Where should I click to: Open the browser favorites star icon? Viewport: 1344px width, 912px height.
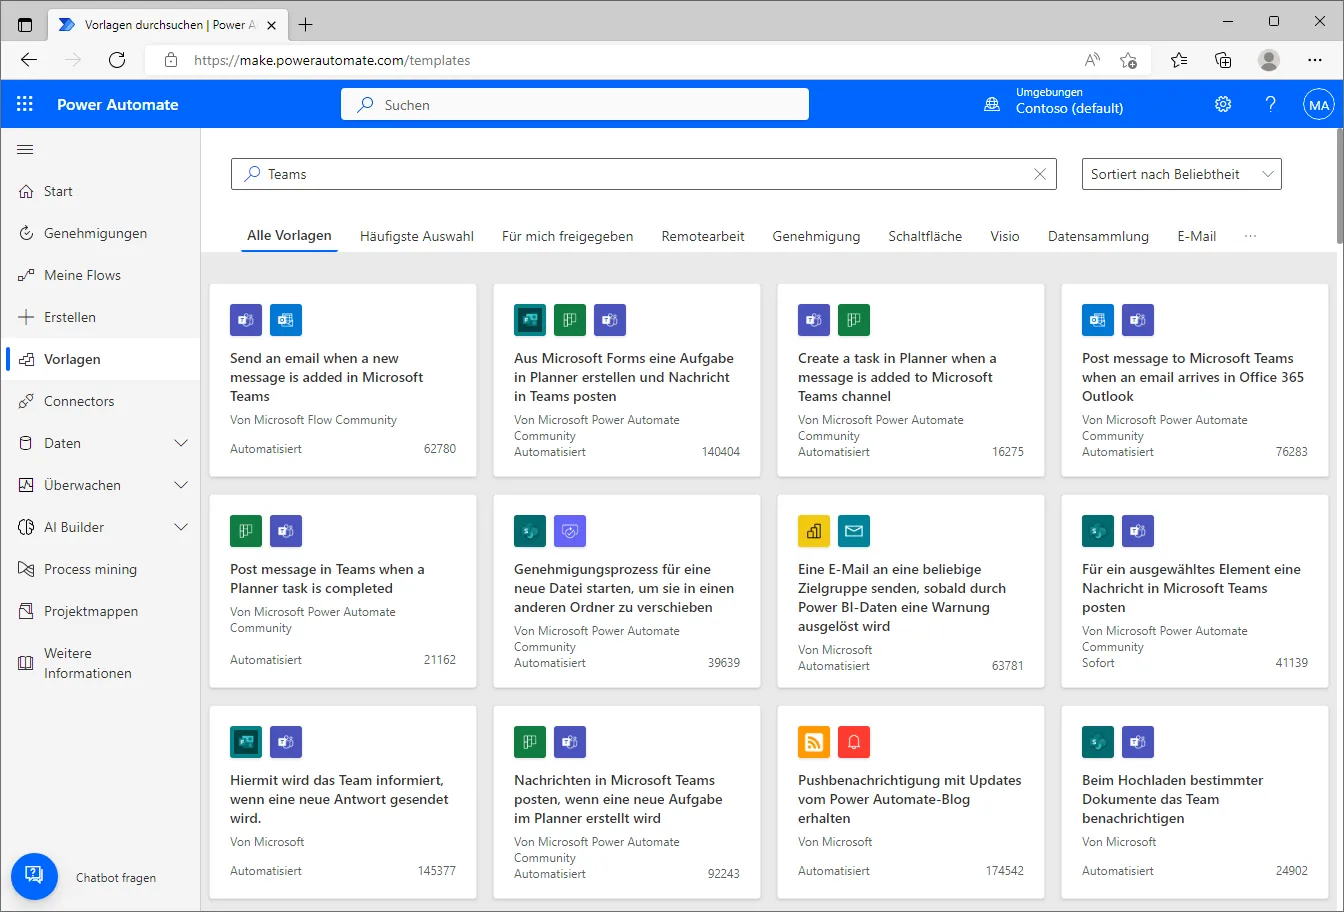tap(1179, 60)
